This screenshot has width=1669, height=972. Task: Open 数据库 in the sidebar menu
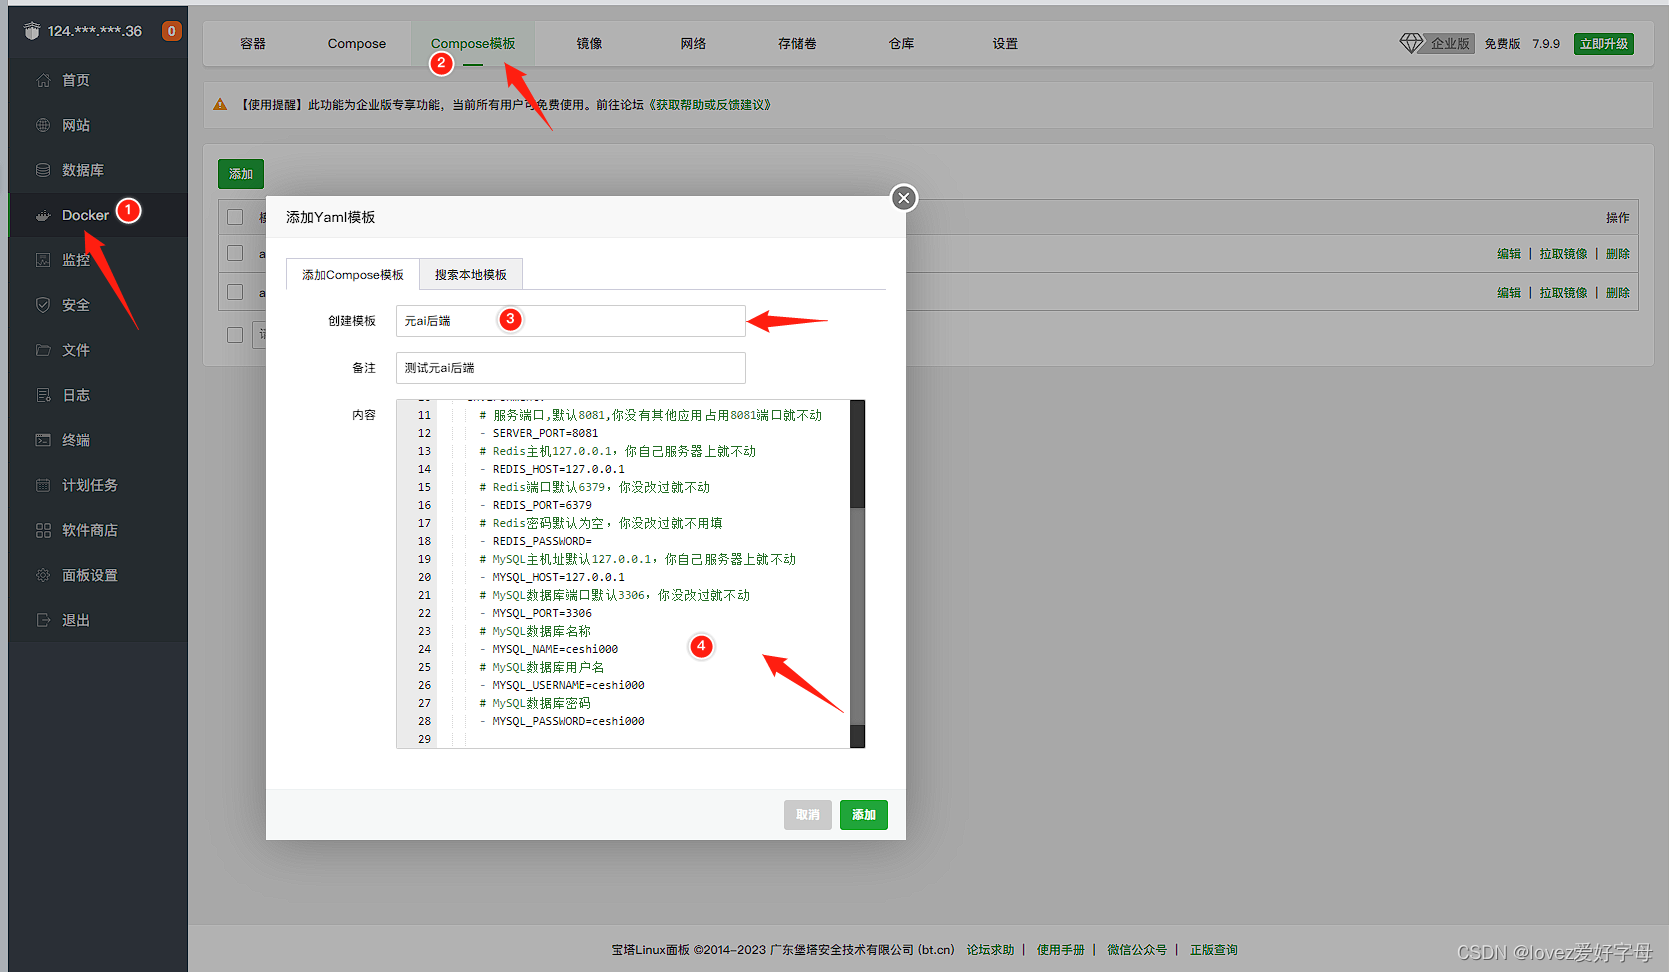click(83, 170)
